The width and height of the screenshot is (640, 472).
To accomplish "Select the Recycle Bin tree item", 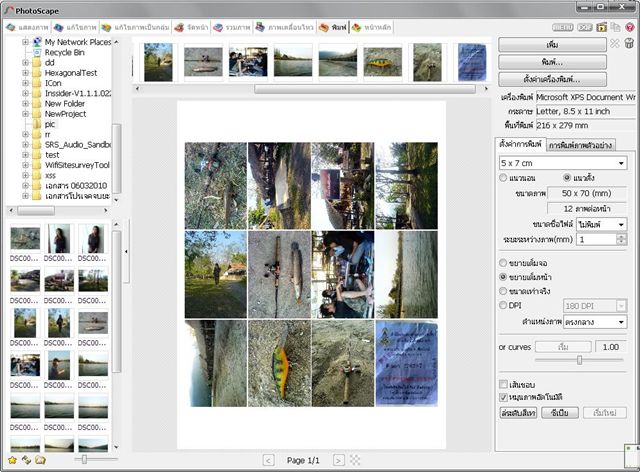I will tap(64, 52).
